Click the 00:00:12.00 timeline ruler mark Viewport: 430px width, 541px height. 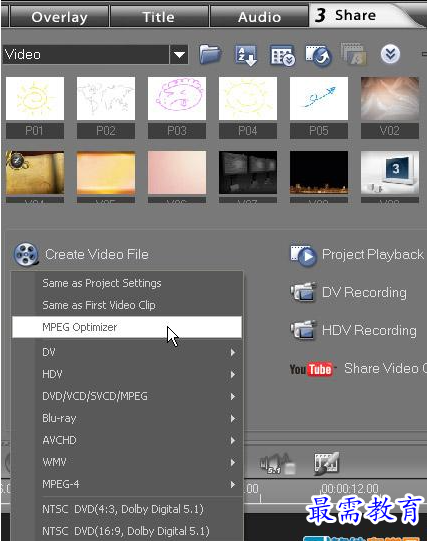[350, 489]
